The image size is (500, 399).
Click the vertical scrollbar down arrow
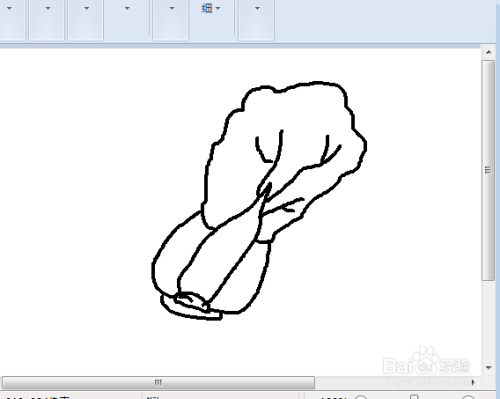(x=488, y=368)
